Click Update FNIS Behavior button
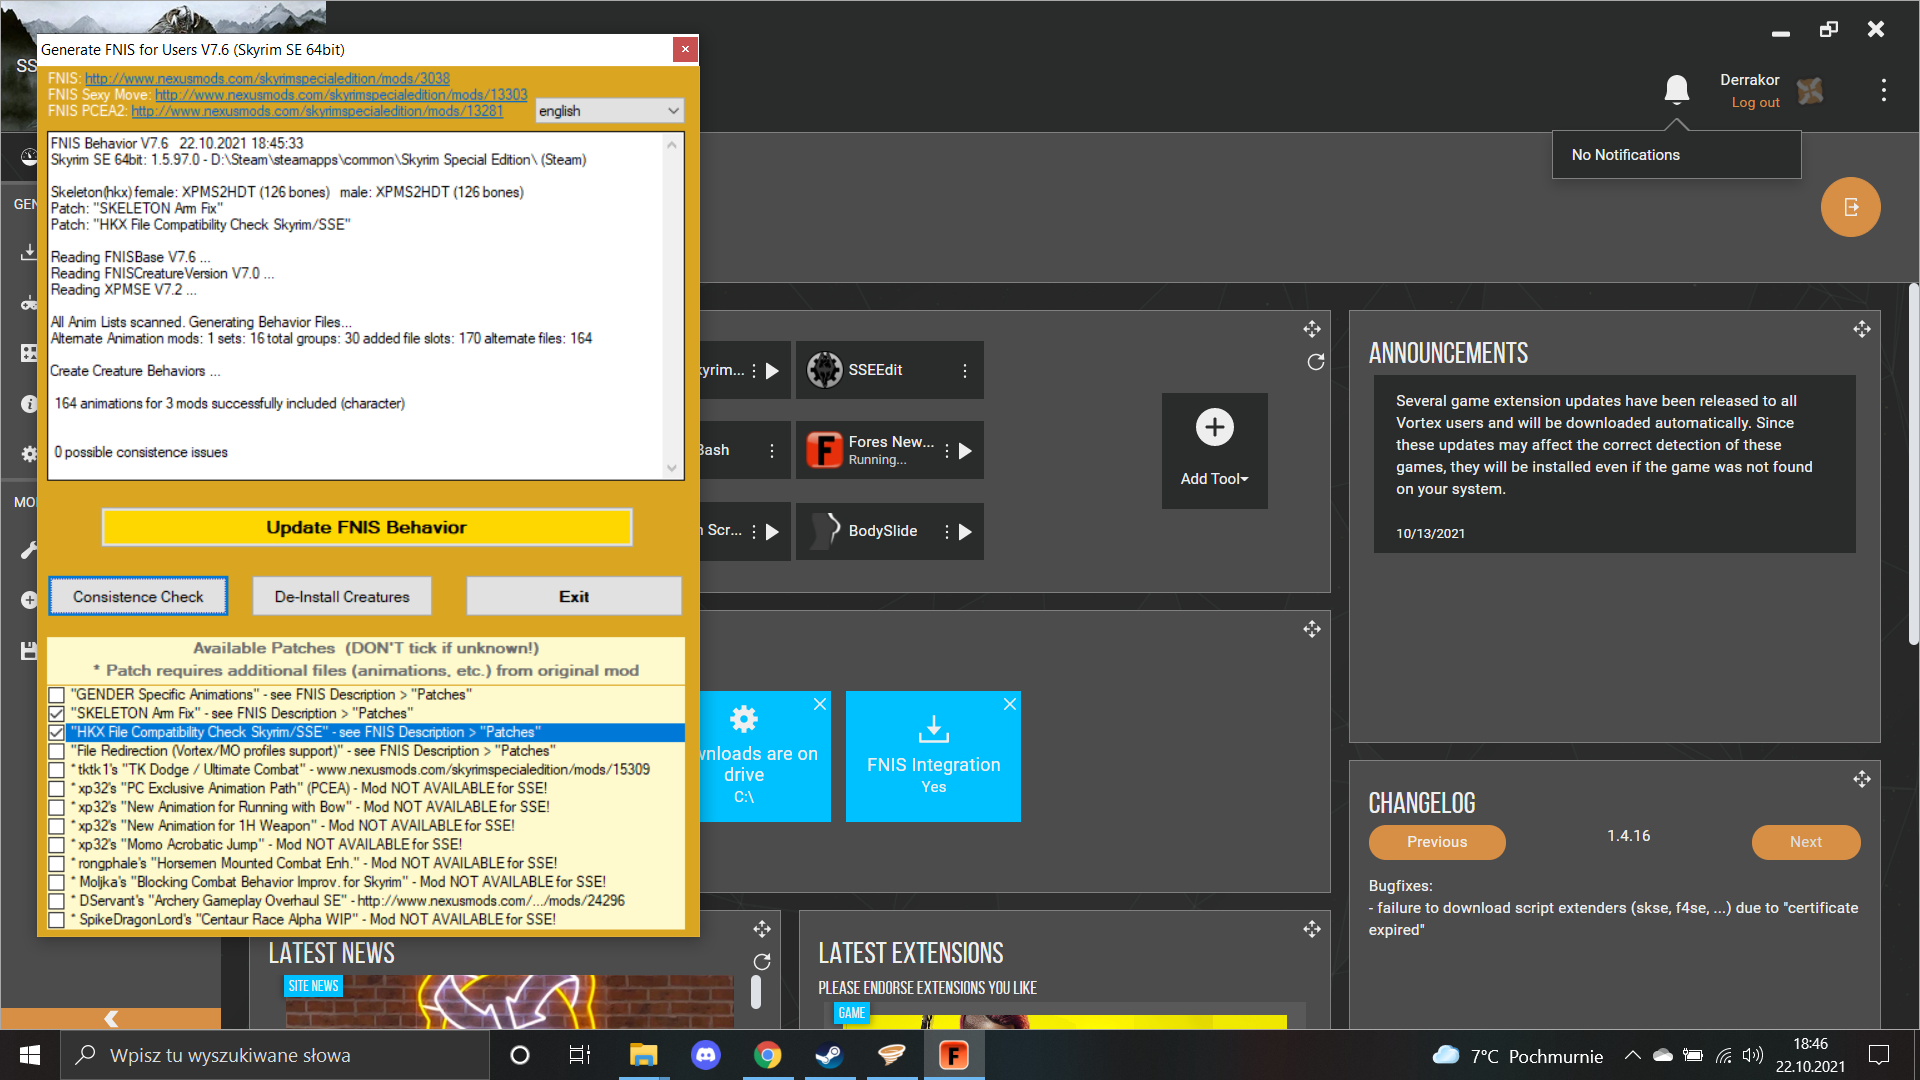The width and height of the screenshot is (1920, 1080). 366,527
